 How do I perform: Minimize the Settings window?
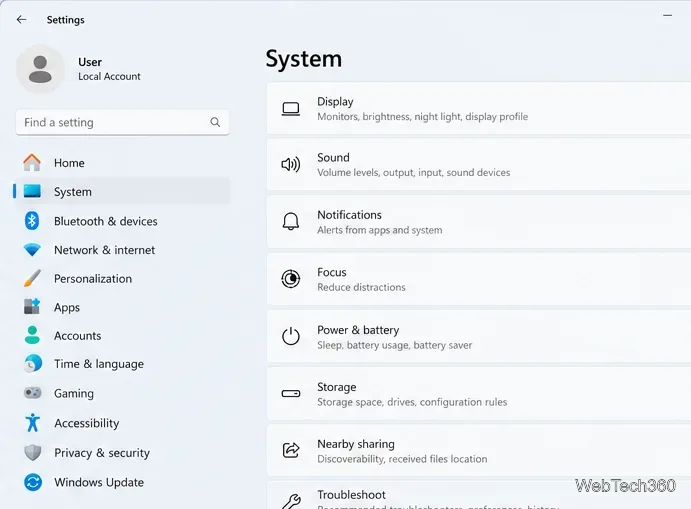(x=668, y=15)
